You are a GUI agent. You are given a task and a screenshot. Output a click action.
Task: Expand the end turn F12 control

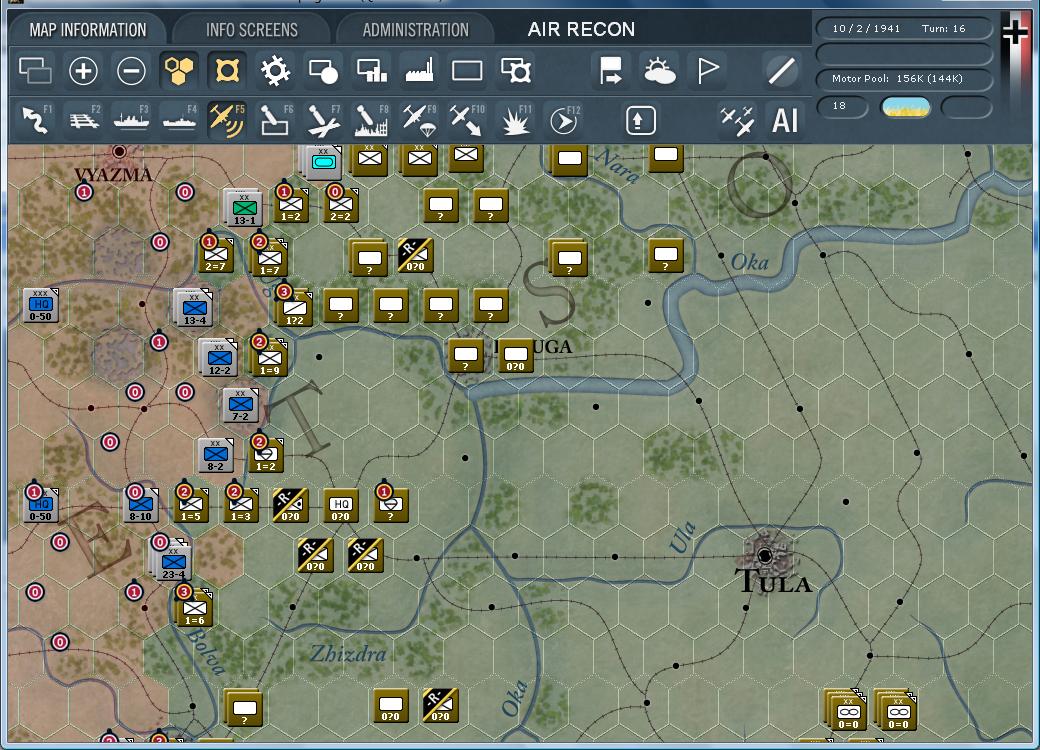(564, 120)
